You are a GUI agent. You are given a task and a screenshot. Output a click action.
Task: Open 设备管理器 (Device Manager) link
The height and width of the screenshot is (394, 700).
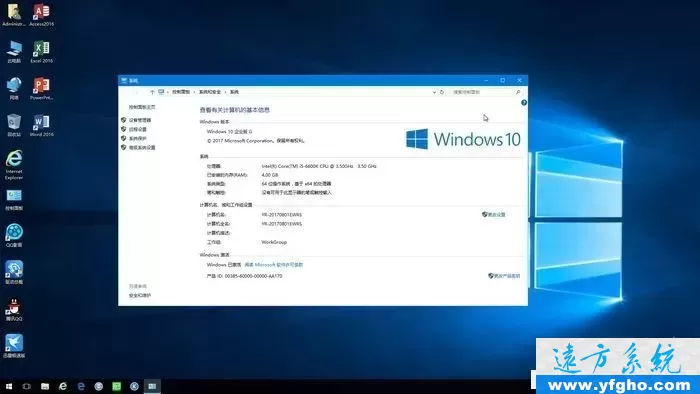(x=140, y=120)
